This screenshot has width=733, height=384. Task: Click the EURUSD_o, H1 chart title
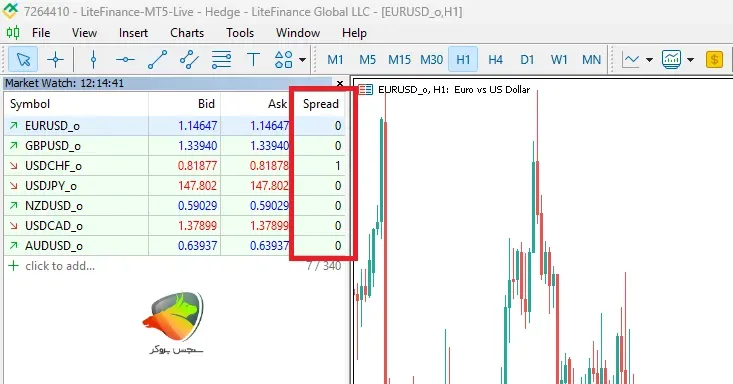[x=454, y=89]
